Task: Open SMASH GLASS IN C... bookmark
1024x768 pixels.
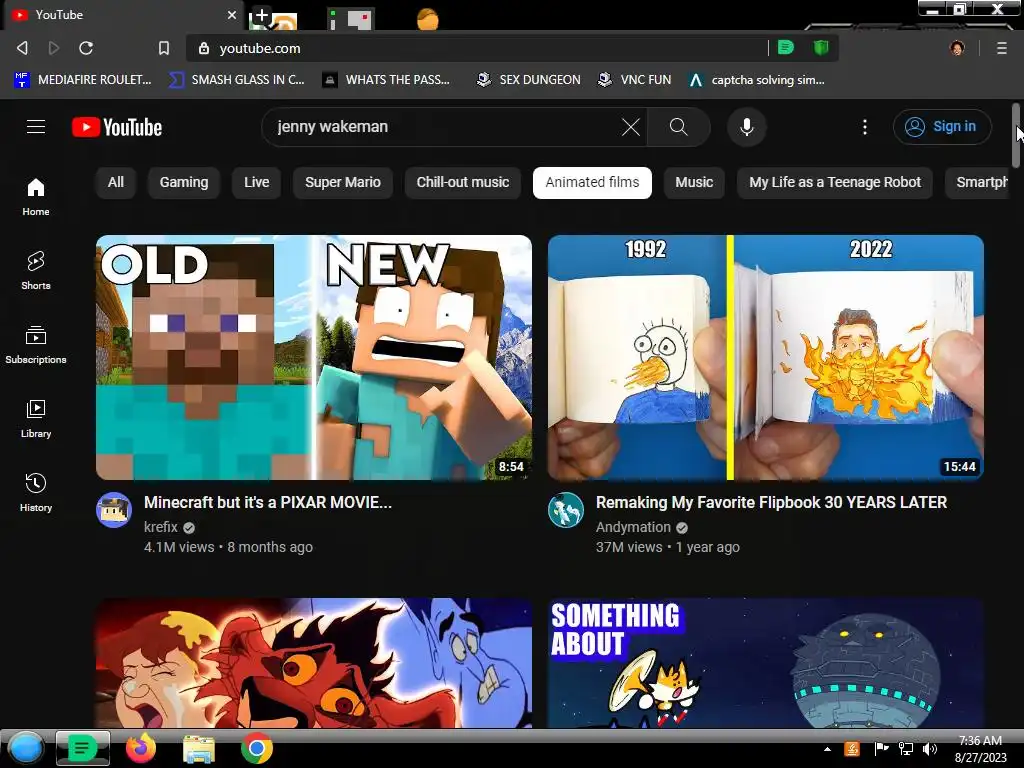Action: (236, 80)
